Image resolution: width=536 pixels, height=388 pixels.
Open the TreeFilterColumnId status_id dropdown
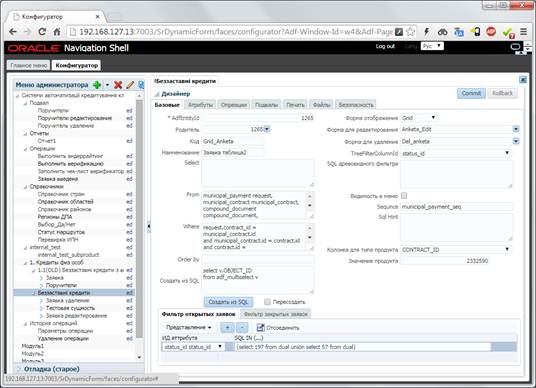tap(456, 153)
